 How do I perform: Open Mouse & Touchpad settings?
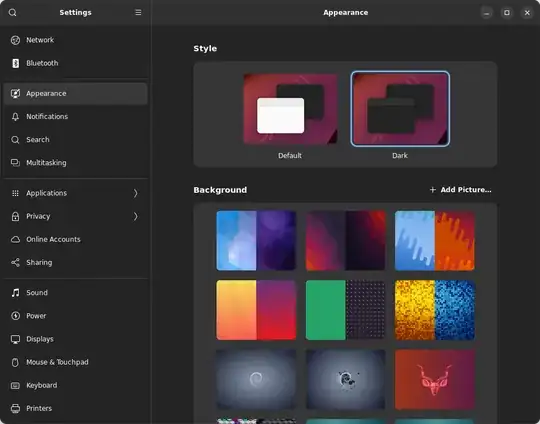[x=75, y=362]
